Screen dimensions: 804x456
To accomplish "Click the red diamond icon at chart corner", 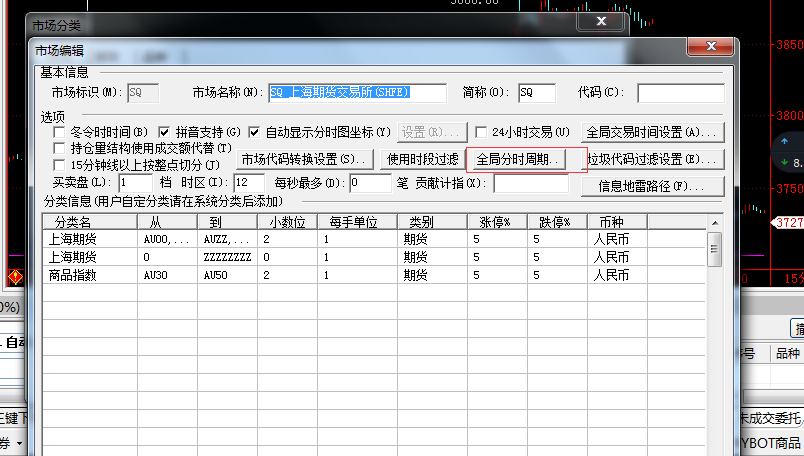I will click(x=15, y=277).
